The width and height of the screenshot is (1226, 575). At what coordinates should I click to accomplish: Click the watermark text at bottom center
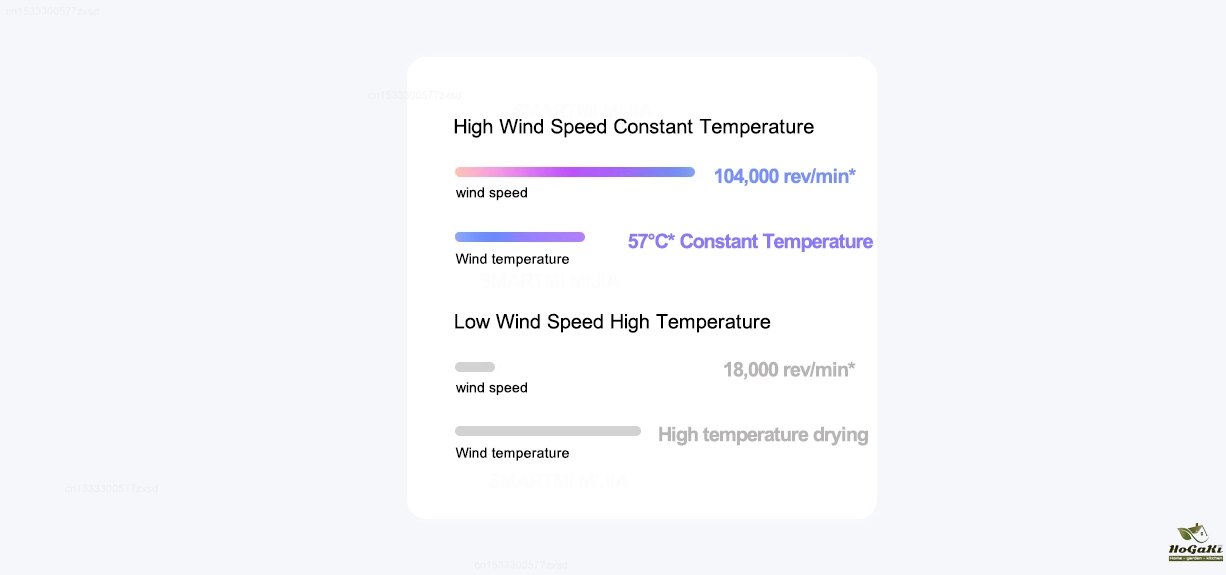[x=521, y=565]
